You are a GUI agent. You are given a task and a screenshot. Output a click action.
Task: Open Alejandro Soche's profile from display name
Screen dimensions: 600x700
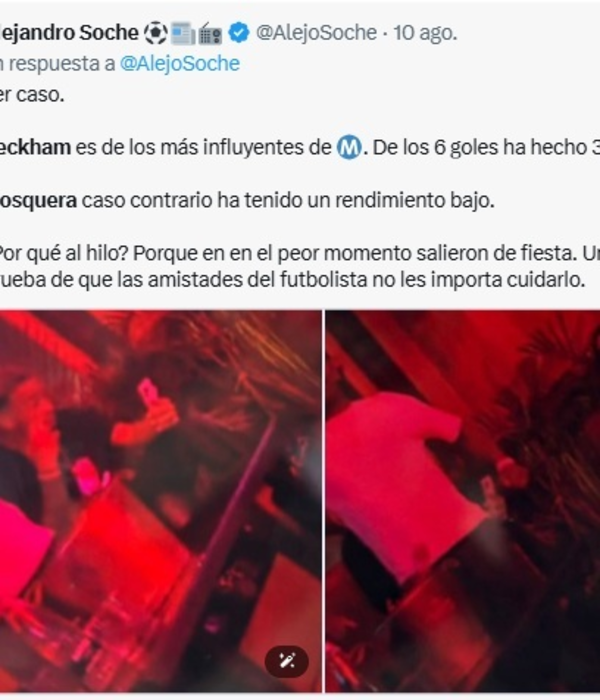point(69,33)
